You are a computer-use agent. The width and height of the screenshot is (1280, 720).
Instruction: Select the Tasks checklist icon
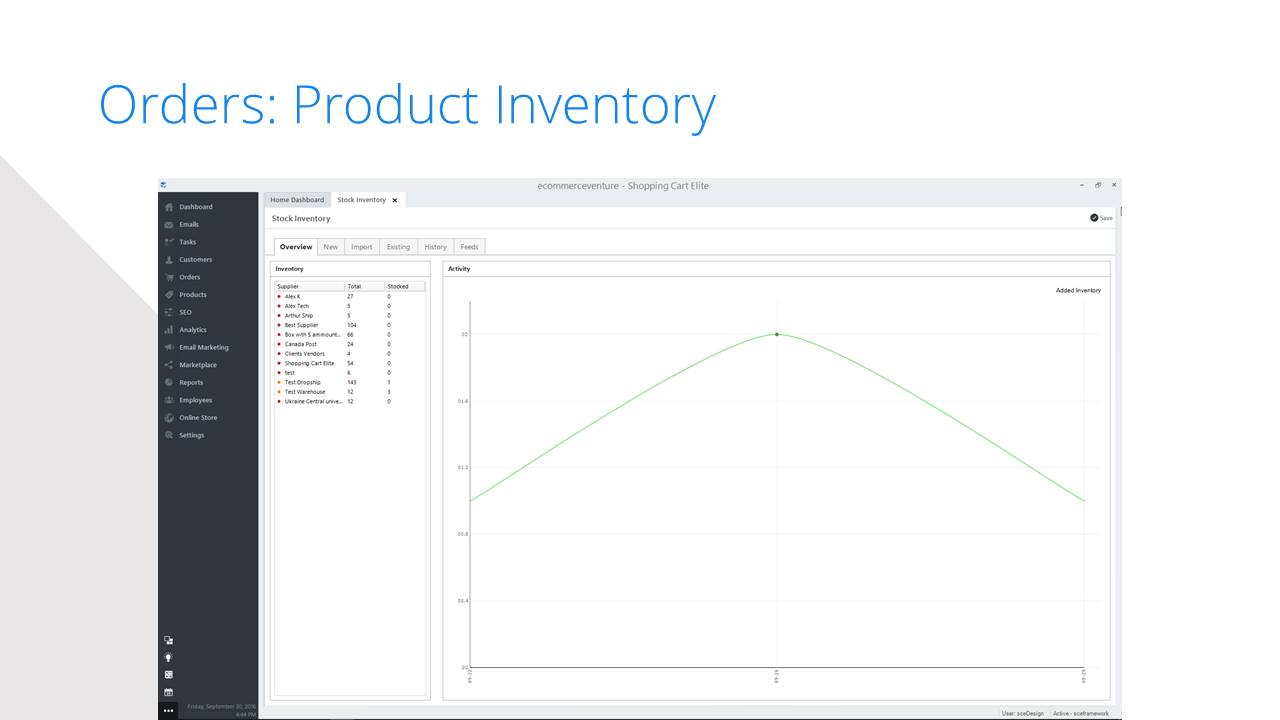(x=169, y=242)
